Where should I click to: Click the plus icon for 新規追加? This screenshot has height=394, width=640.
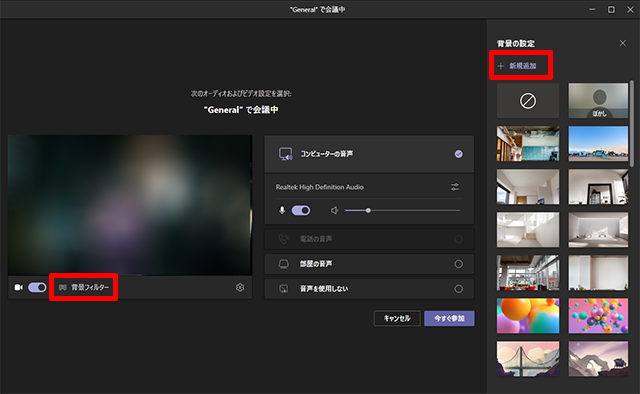(501, 66)
